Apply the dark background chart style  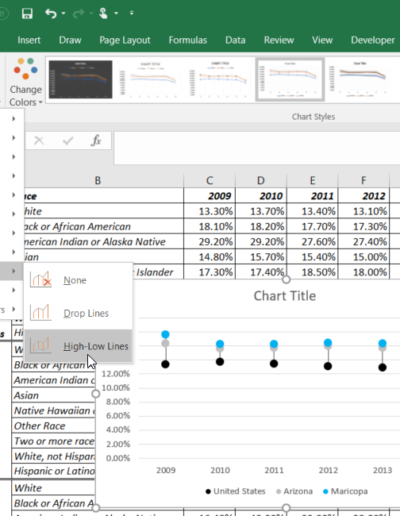[x=80, y=79]
